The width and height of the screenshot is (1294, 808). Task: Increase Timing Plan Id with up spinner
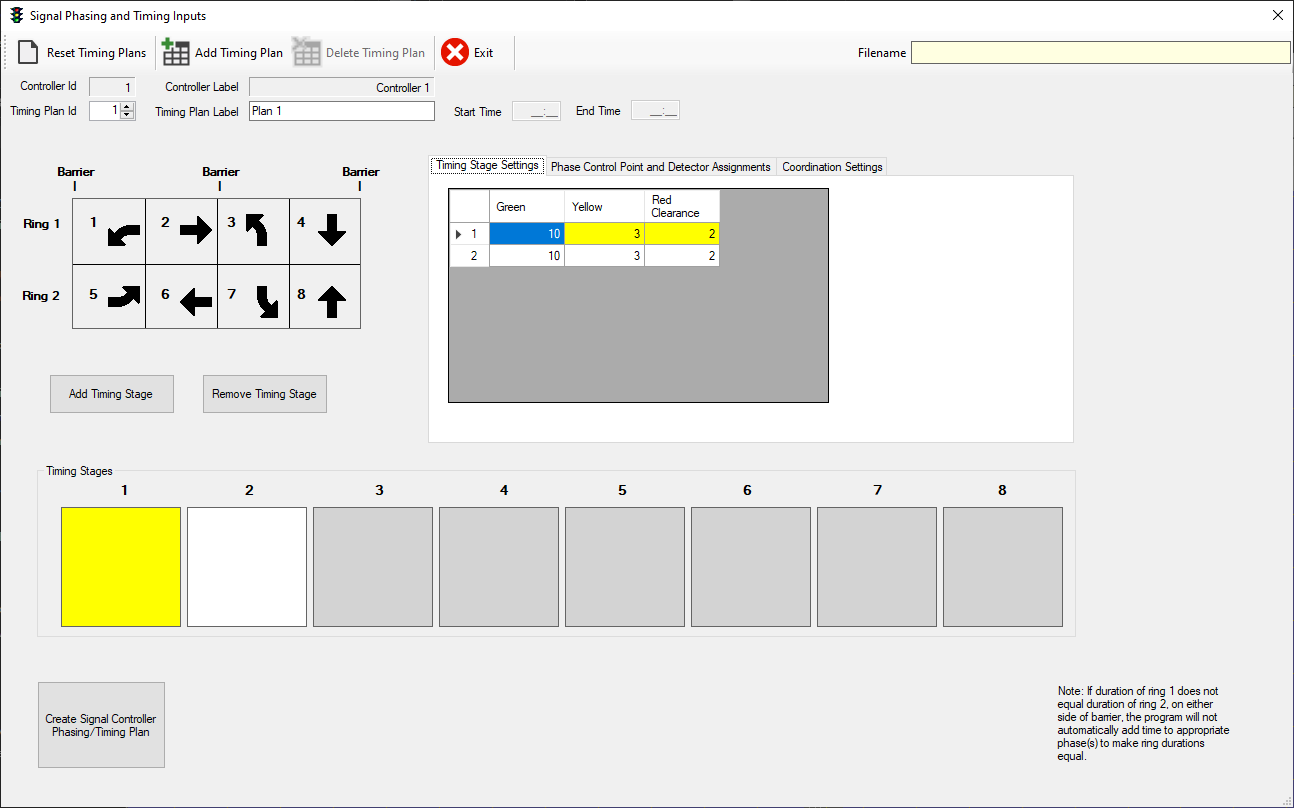[x=127, y=107]
